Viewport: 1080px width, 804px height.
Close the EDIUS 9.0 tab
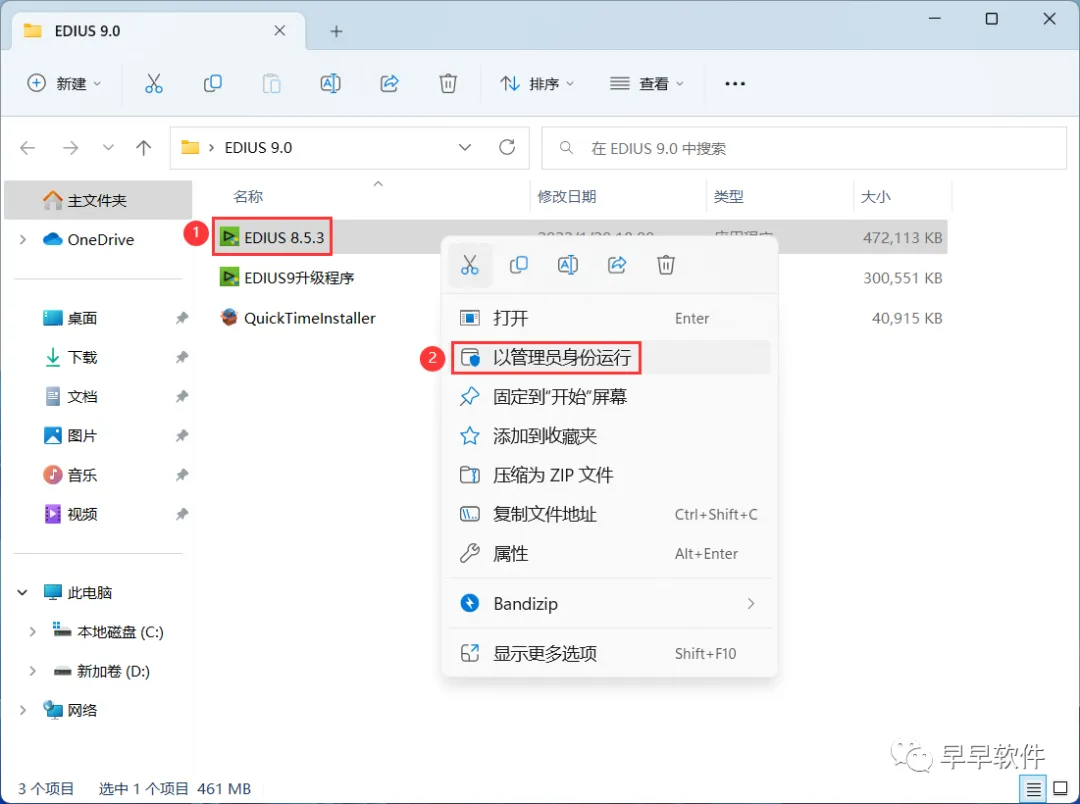(280, 30)
